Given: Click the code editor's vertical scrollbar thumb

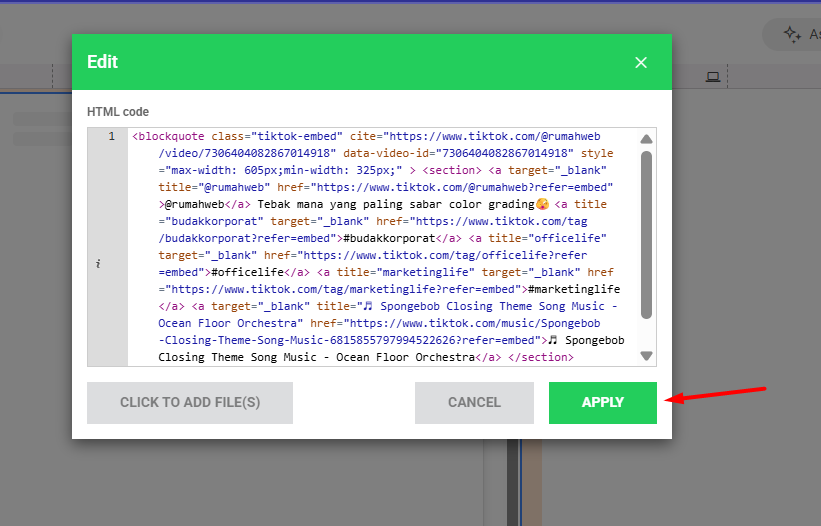Looking at the screenshot, I should click(646, 235).
